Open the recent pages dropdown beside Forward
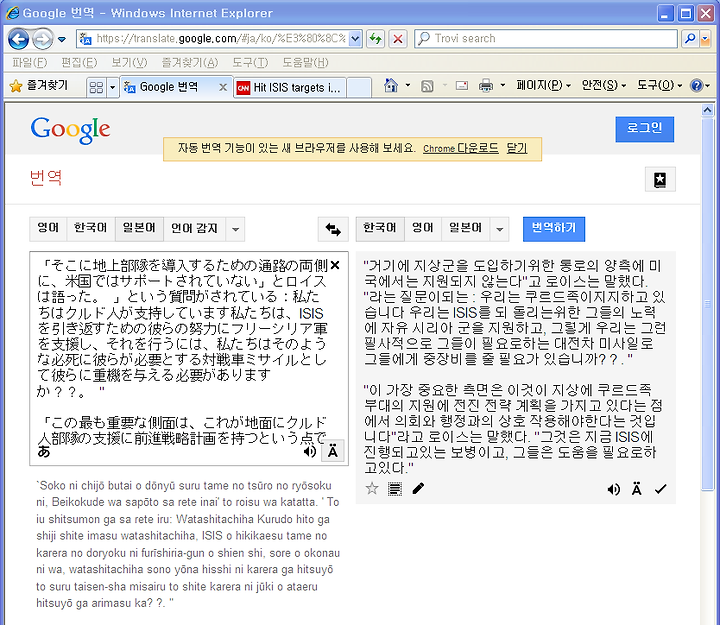The height and width of the screenshot is (625, 720). (62, 39)
